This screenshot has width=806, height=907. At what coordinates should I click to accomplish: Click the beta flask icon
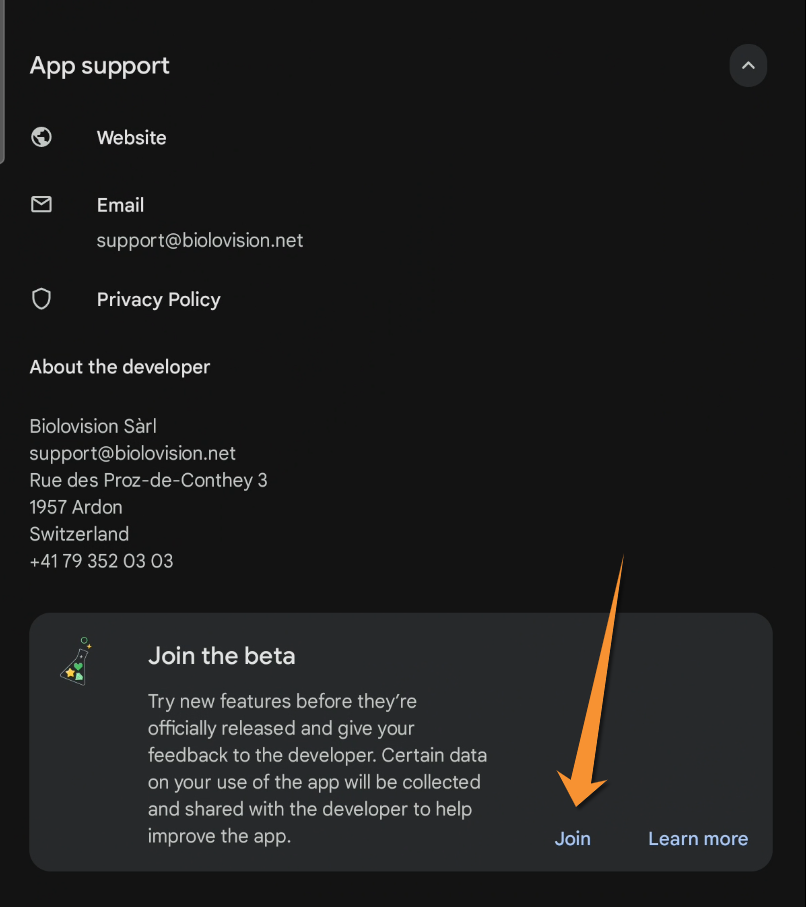73,663
